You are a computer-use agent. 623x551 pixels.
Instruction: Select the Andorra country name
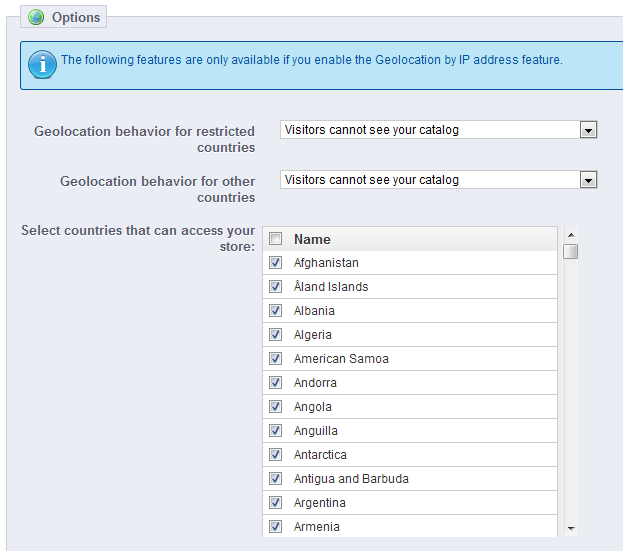click(315, 383)
